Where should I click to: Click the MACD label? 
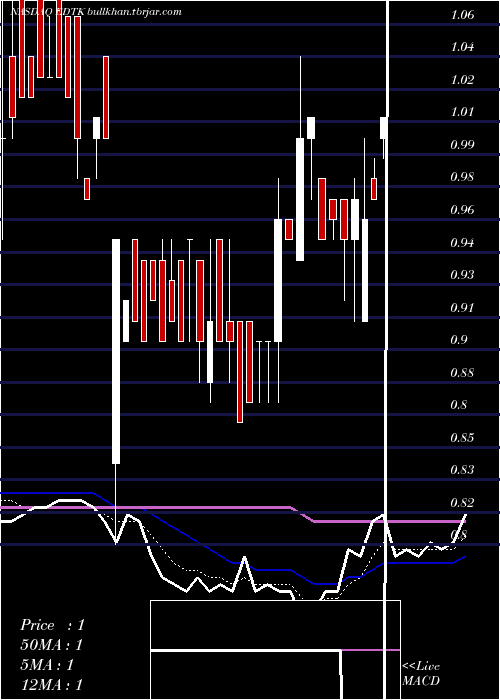pyautogui.click(x=421, y=681)
